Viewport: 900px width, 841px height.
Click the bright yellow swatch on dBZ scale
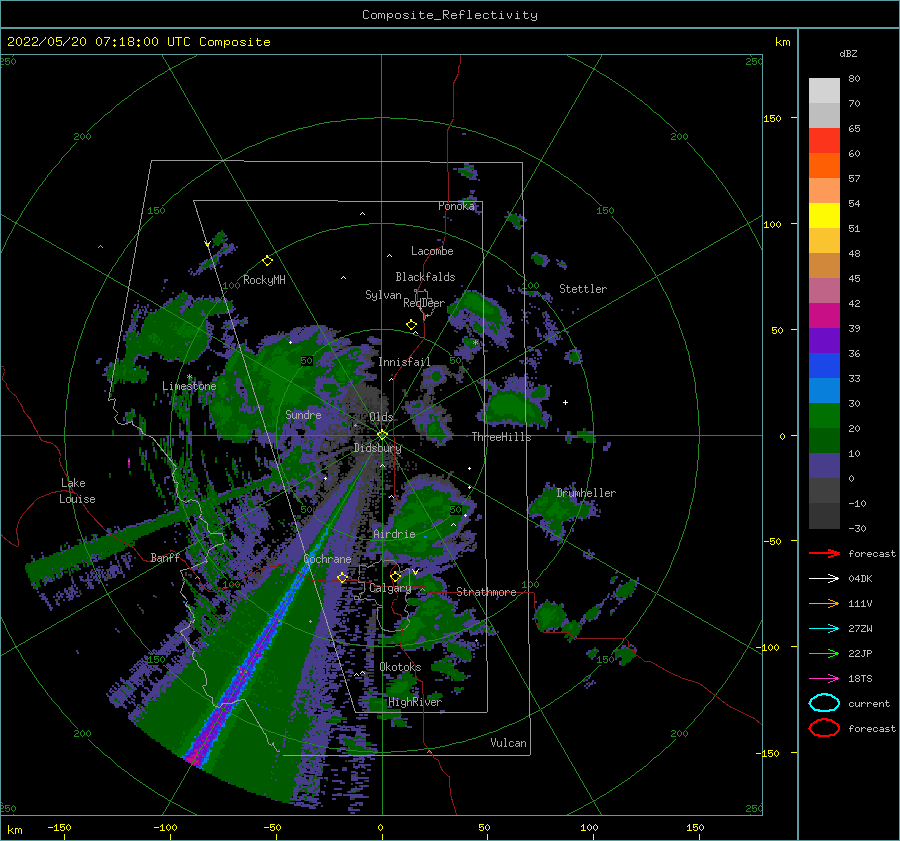(824, 216)
